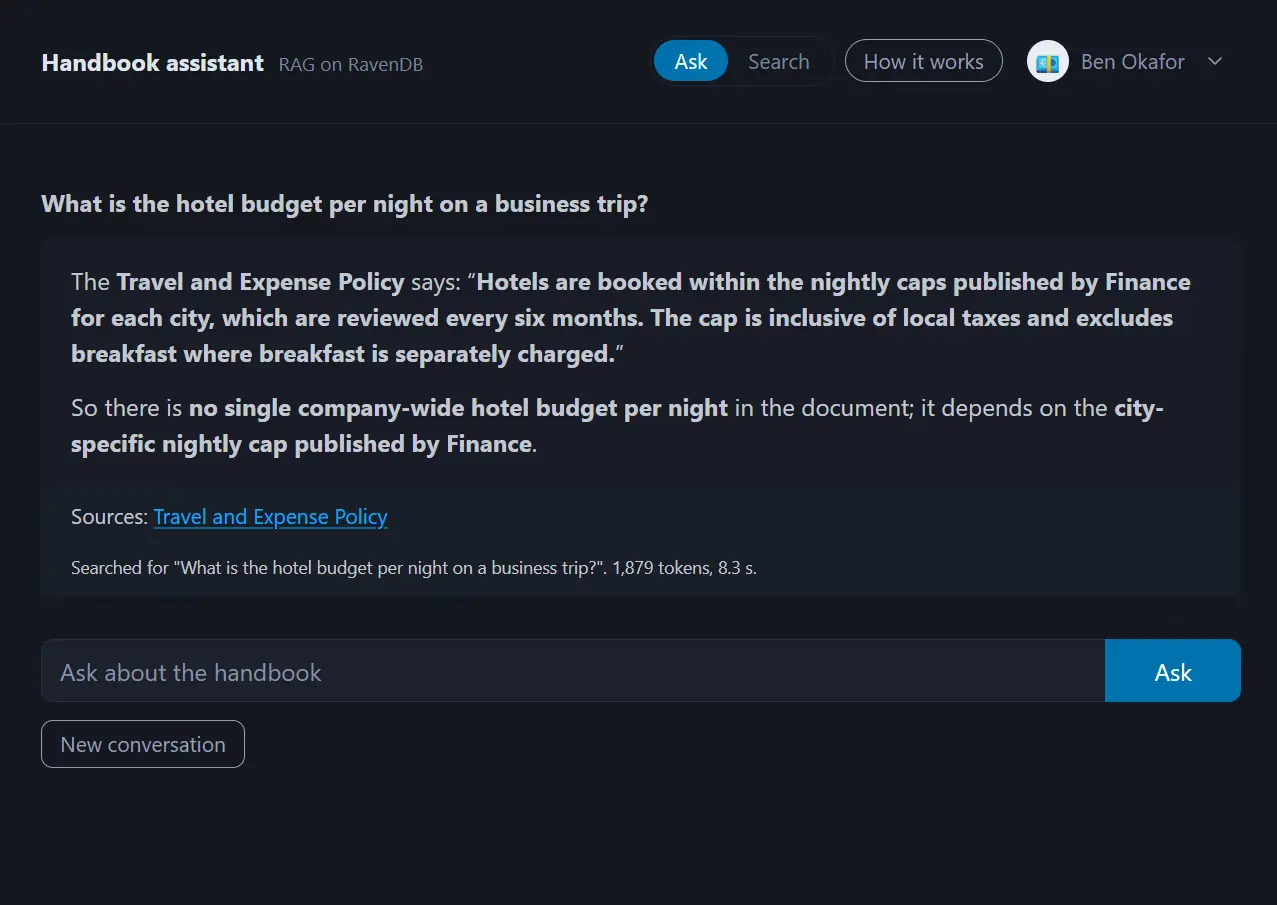Click the RAG on RavenDB subtitle
1277x905 pixels.
[x=350, y=65]
